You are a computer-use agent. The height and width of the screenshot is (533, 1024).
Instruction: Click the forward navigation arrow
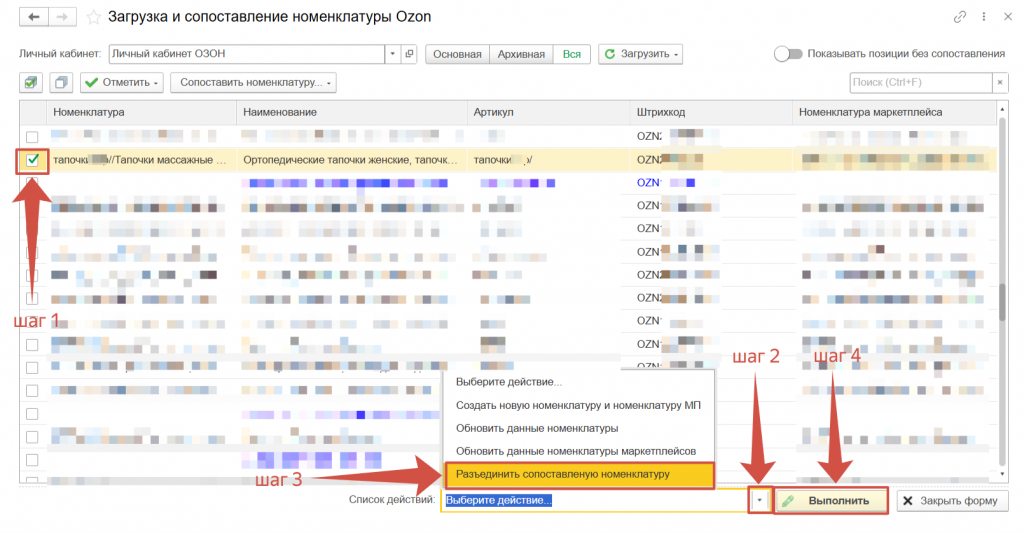(63, 17)
